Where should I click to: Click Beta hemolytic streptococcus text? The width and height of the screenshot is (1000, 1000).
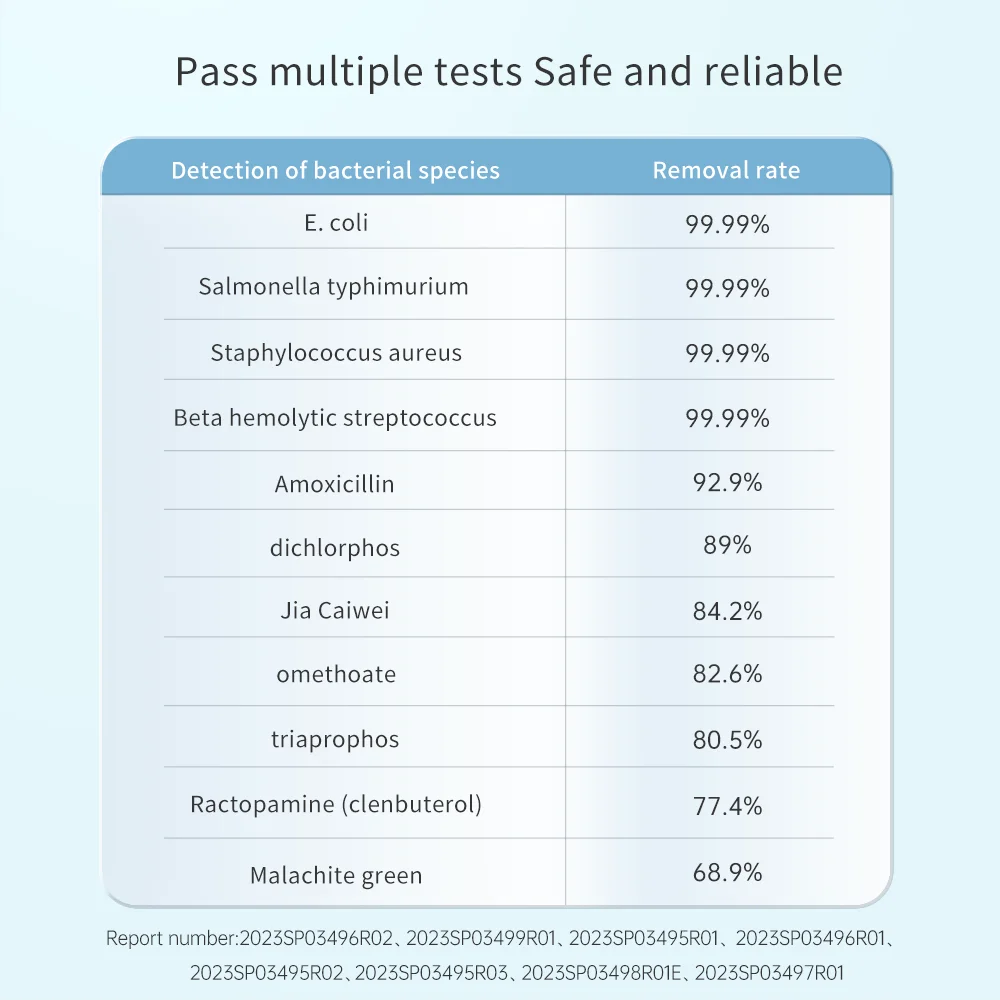pyautogui.click(x=335, y=417)
